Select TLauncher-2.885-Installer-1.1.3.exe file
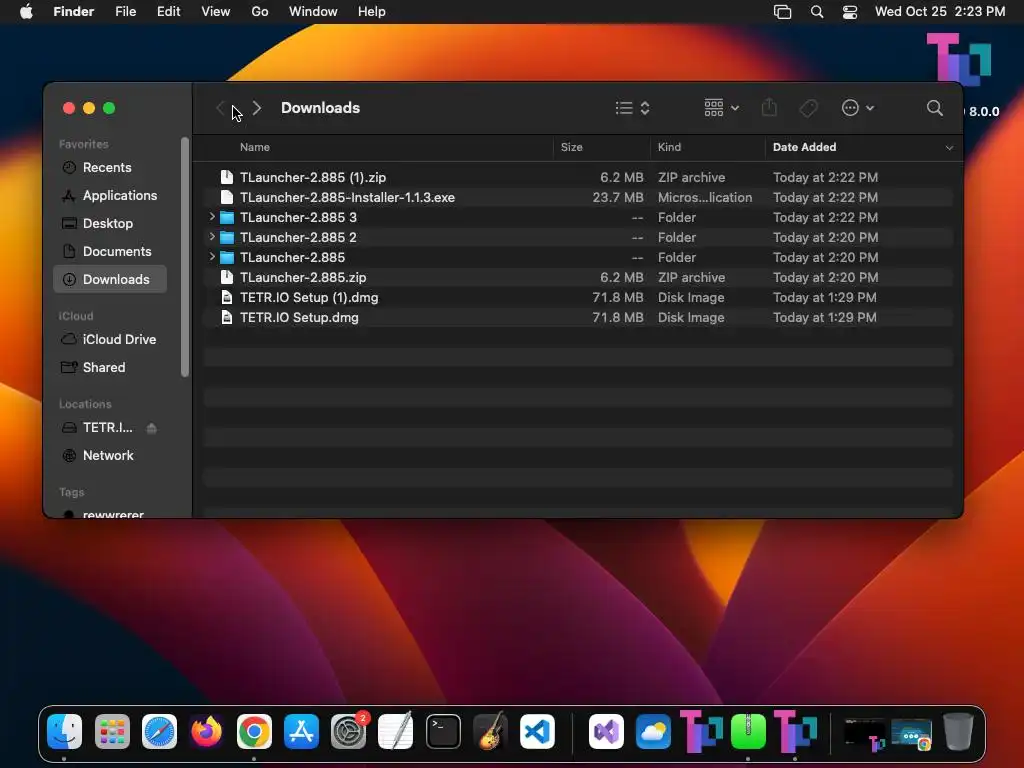Viewport: 1024px width, 768px height. tap(578, 197)
